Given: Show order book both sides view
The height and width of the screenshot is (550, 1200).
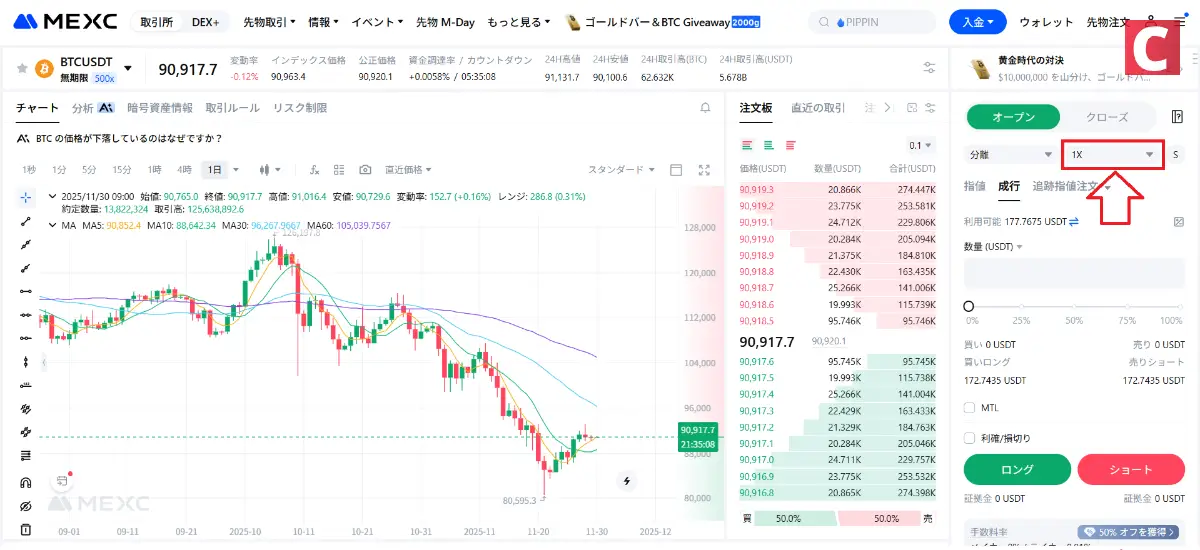Looking at the screenshot, I should pyautogui.click(x=747, y=145).
